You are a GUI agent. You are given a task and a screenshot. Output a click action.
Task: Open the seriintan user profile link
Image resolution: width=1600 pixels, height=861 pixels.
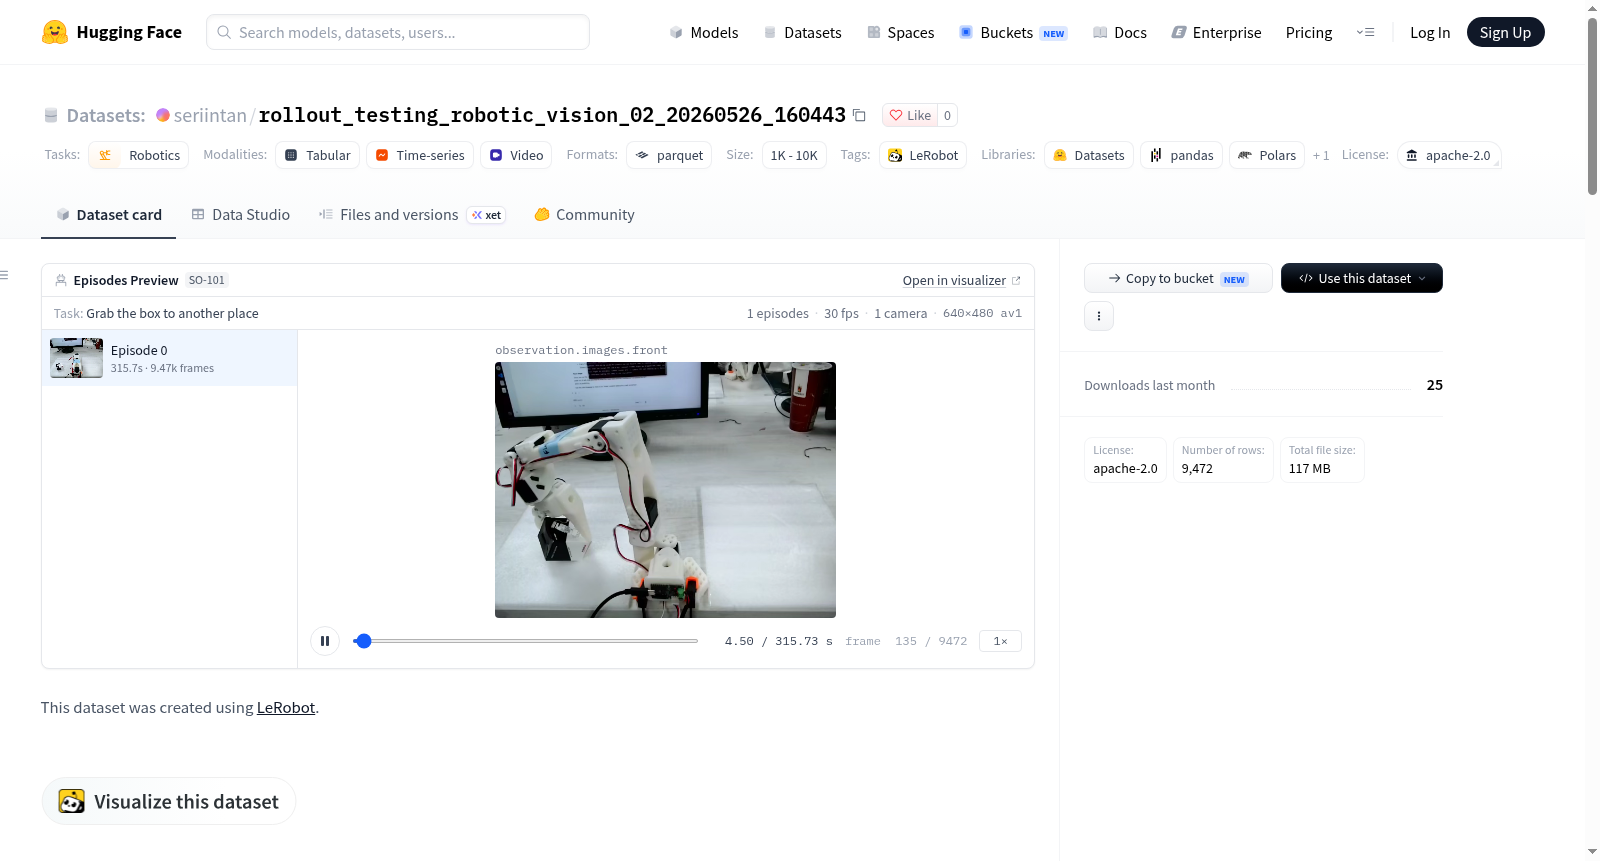pyautogui.click(x=210, y=115)
